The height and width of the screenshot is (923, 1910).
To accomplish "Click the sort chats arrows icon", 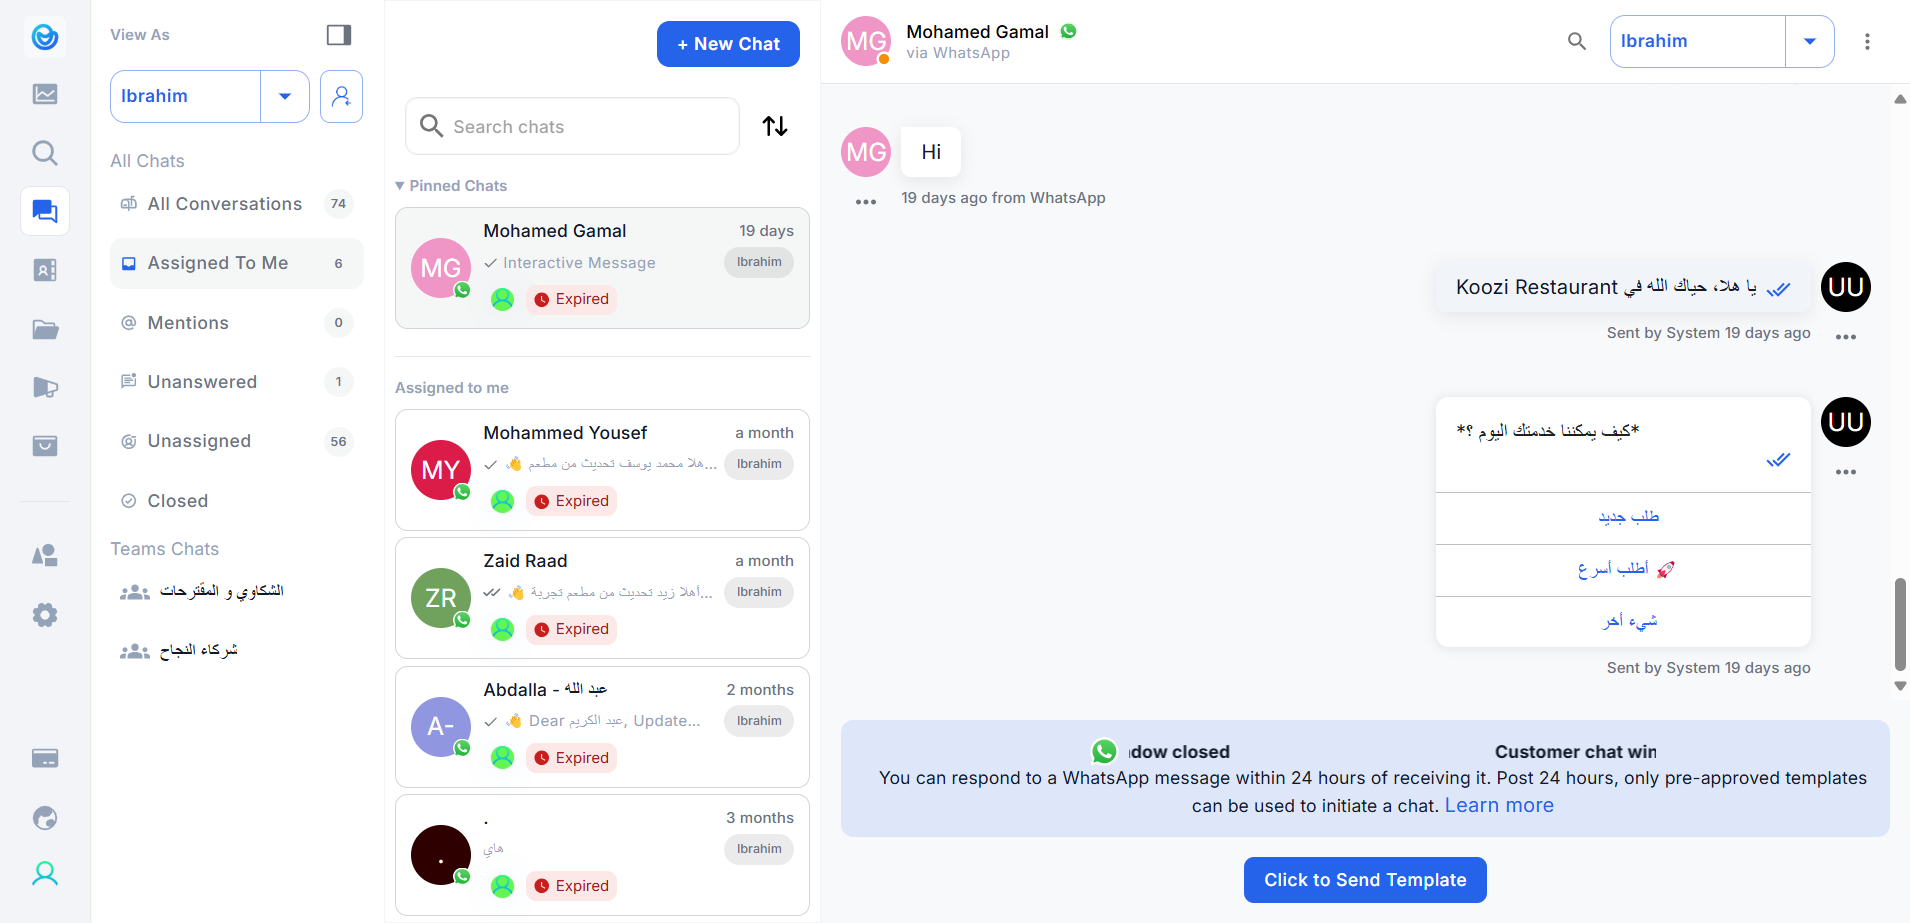I will pyautogui.click(x=775, y=126).
